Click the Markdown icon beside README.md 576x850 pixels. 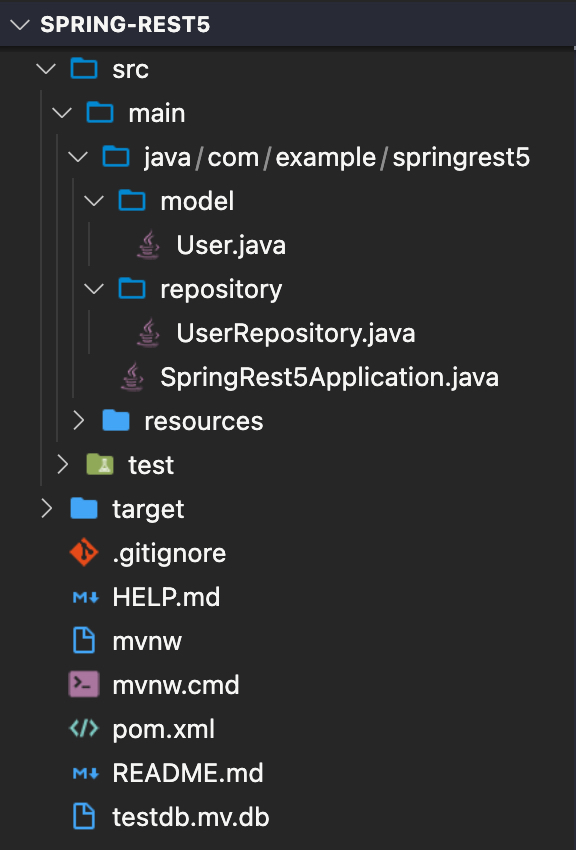(84, 772)
